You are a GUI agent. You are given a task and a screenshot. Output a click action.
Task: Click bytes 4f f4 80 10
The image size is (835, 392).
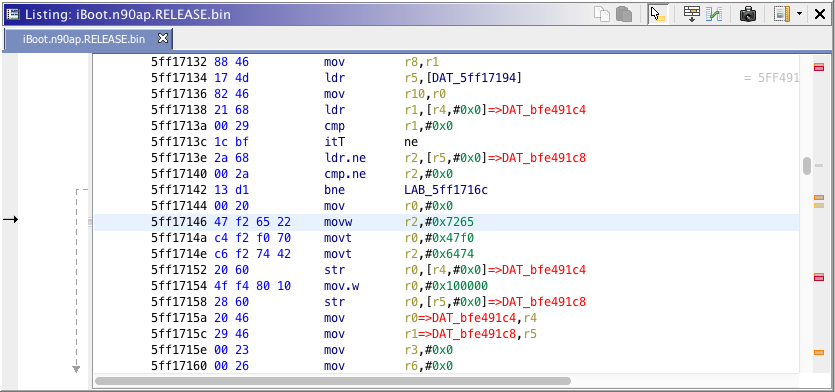click(x=252, y=286)
